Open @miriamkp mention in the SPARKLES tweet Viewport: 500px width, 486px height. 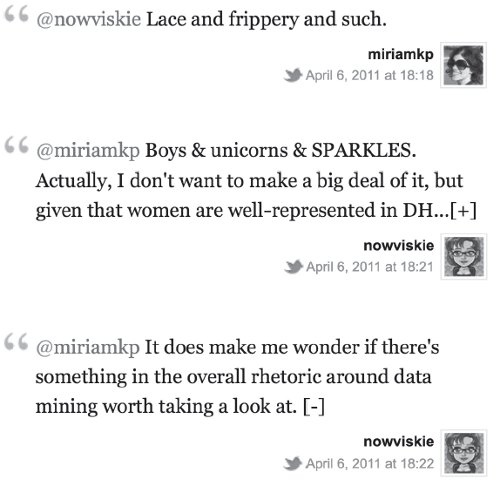(88, 151)
